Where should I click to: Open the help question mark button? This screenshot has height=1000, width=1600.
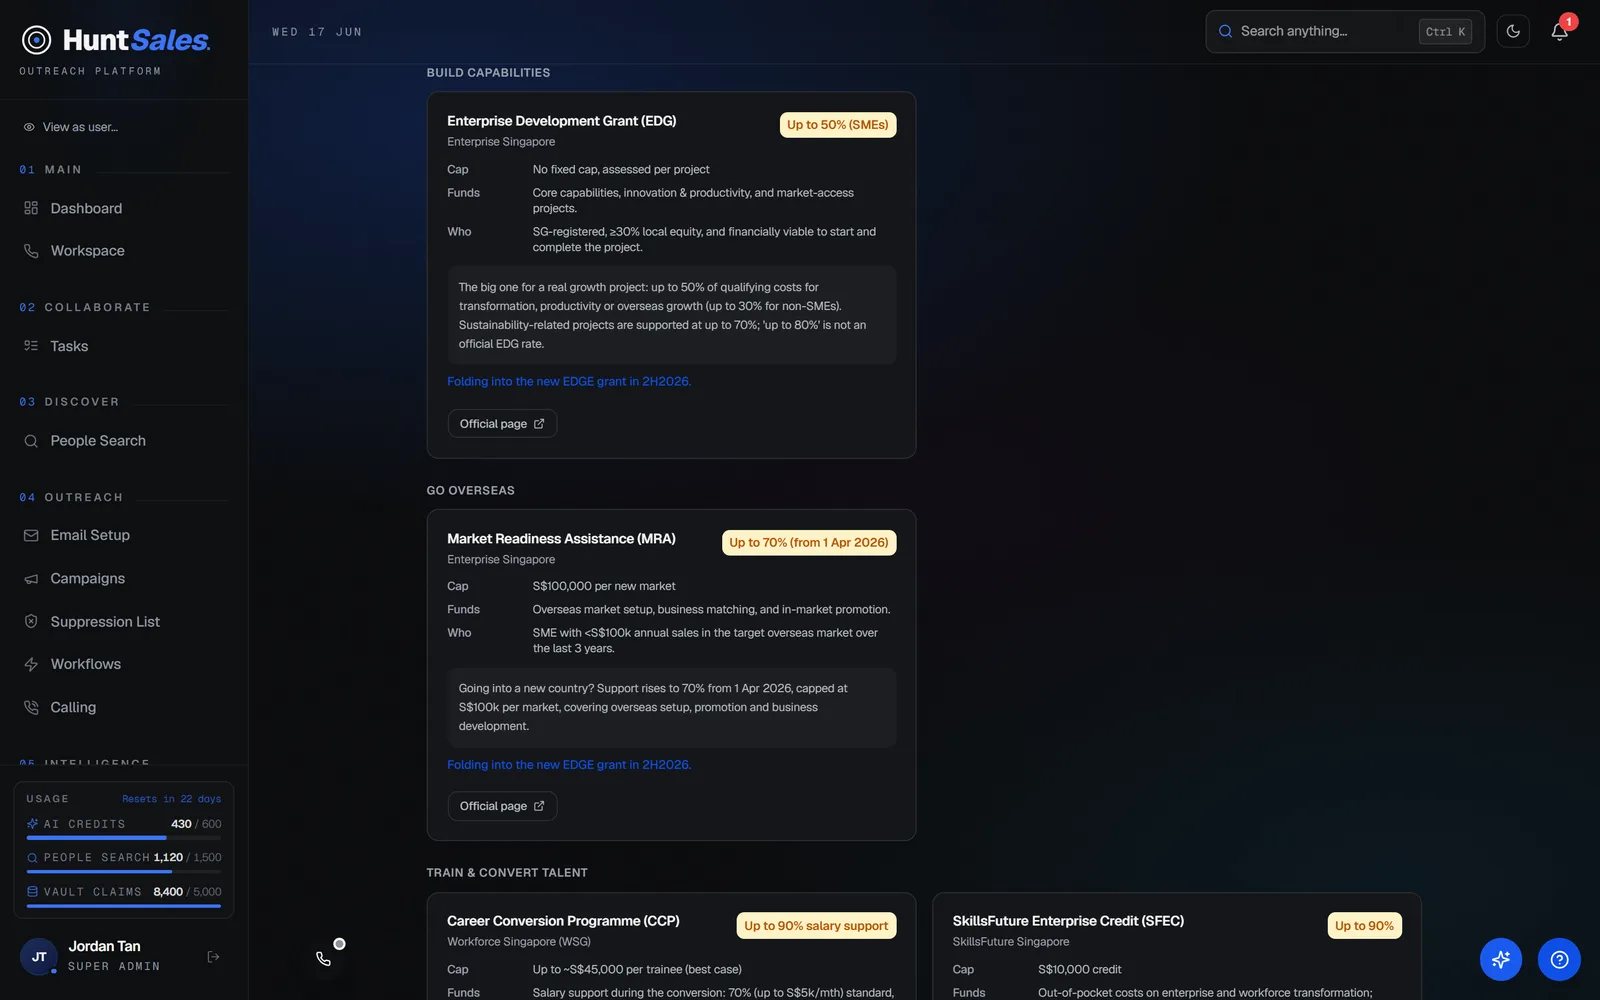point(1559,959)
